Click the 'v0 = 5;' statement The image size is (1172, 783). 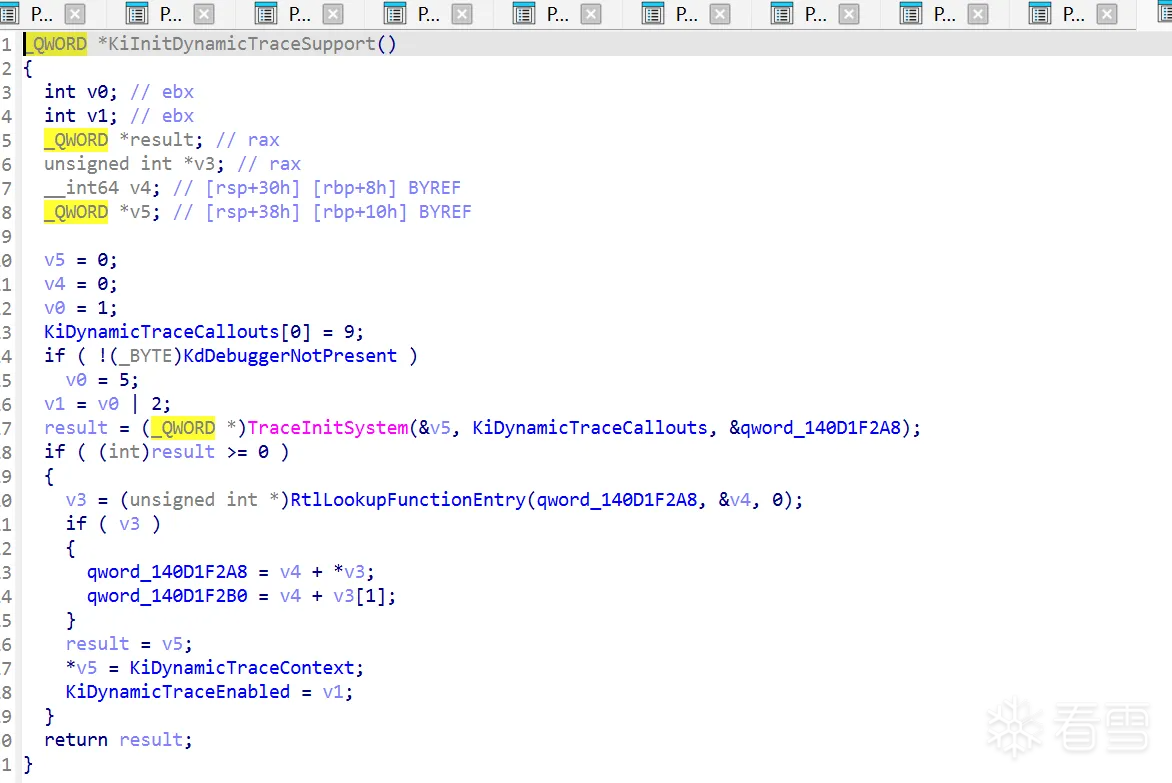(102, 380)
